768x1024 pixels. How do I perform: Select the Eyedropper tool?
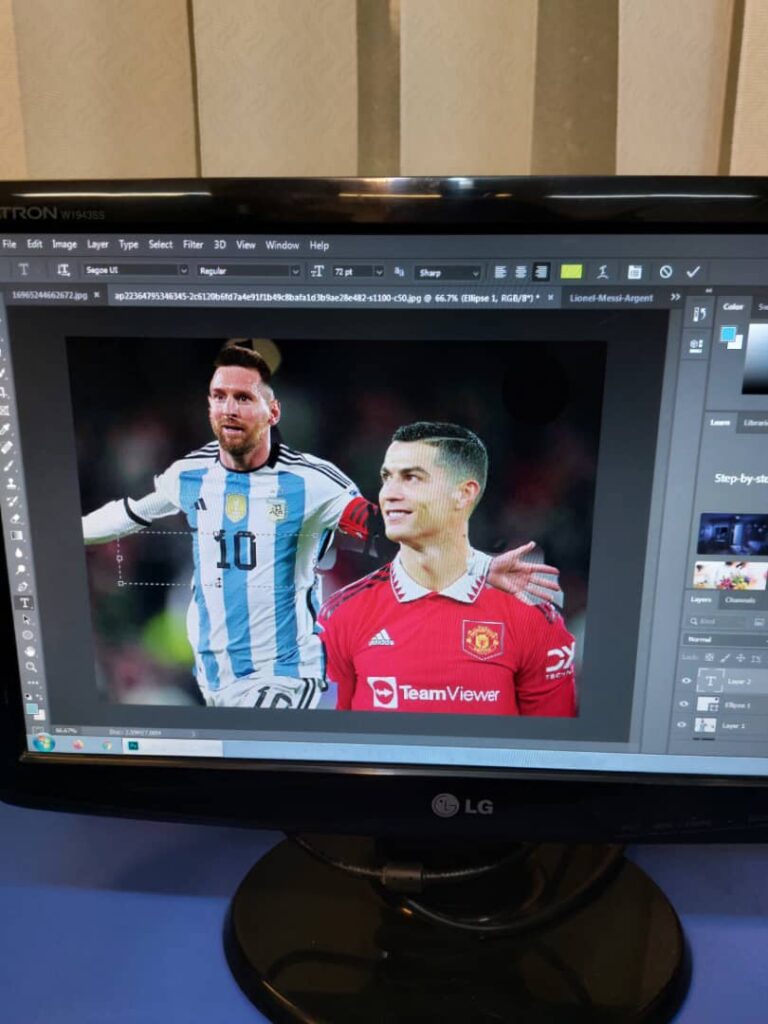(x=7, y=428)
